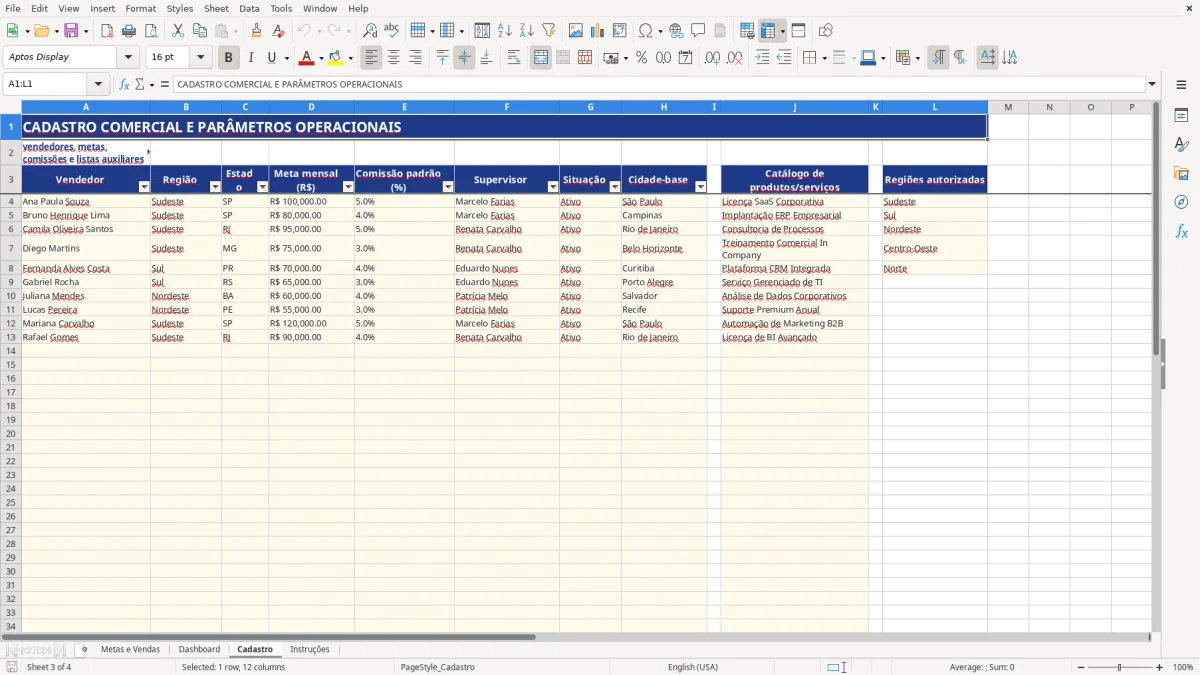Click zoom out minus button
1200x675 pixels.
(1081, 667)
